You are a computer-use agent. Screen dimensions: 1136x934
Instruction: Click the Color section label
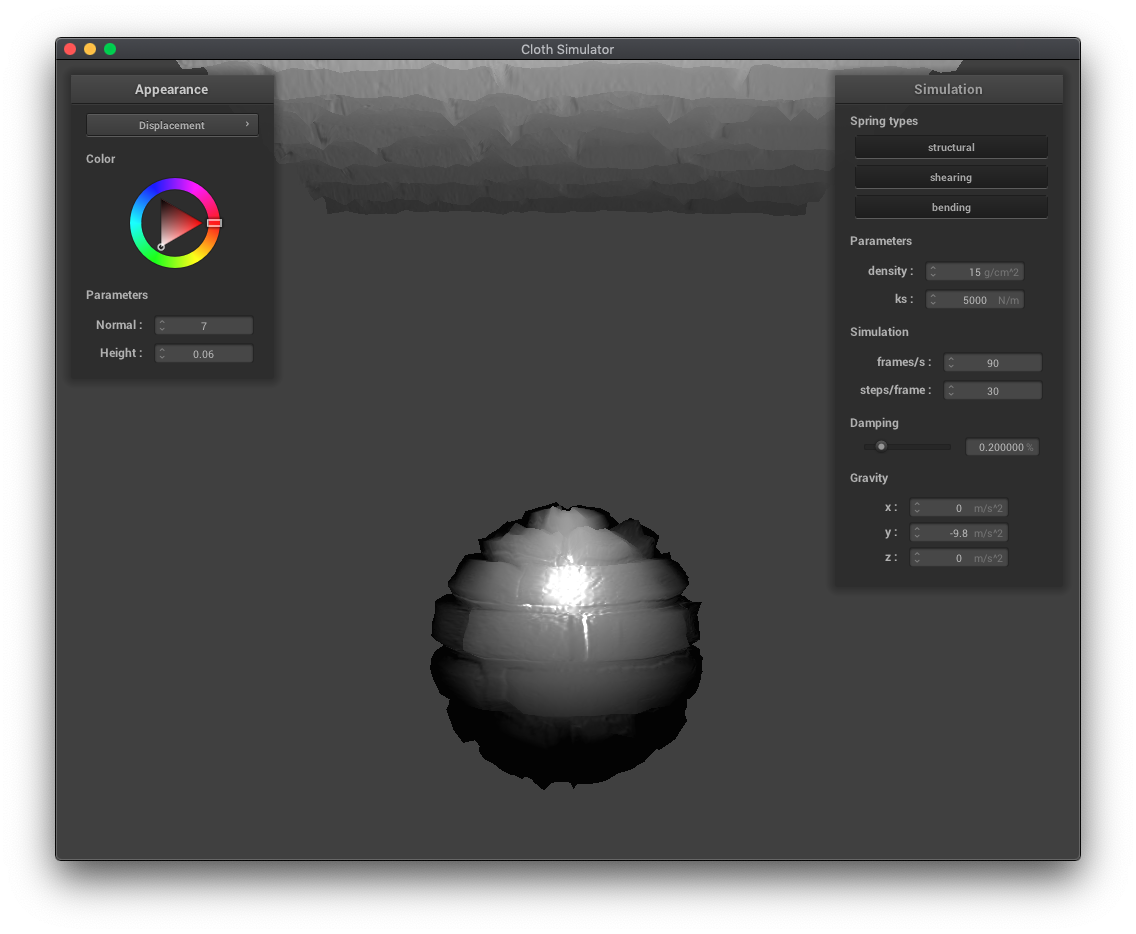100,159
